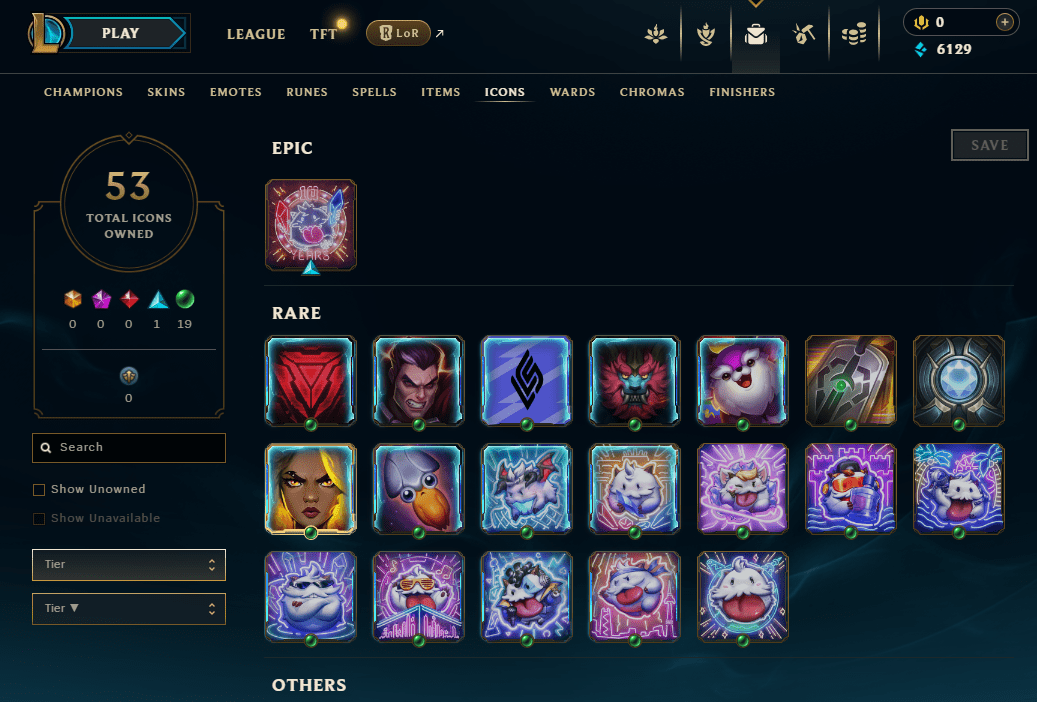This screenshot has width=1037, height=702.
Task: Select the red Project emblem icon
Action: 311,380
